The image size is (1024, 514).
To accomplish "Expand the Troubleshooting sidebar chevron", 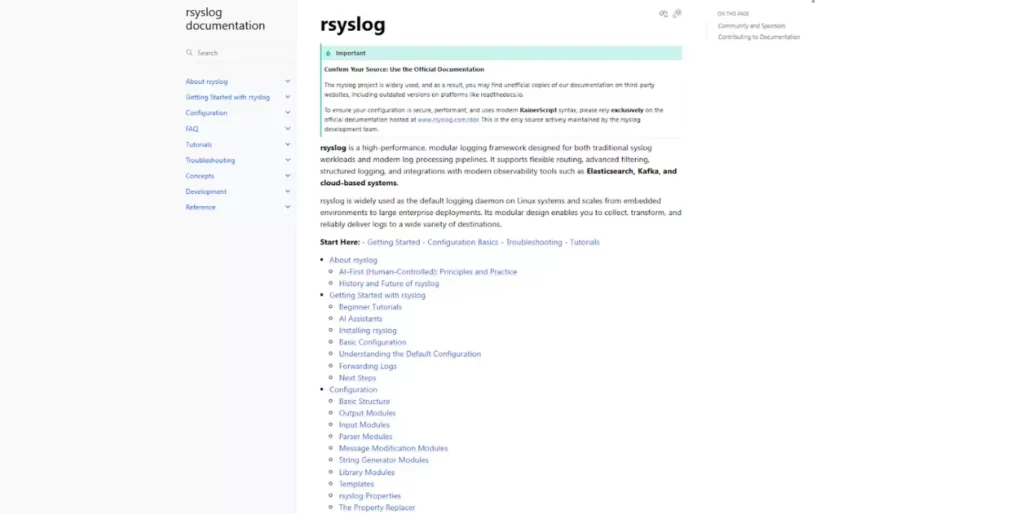I will click(288, 160).
